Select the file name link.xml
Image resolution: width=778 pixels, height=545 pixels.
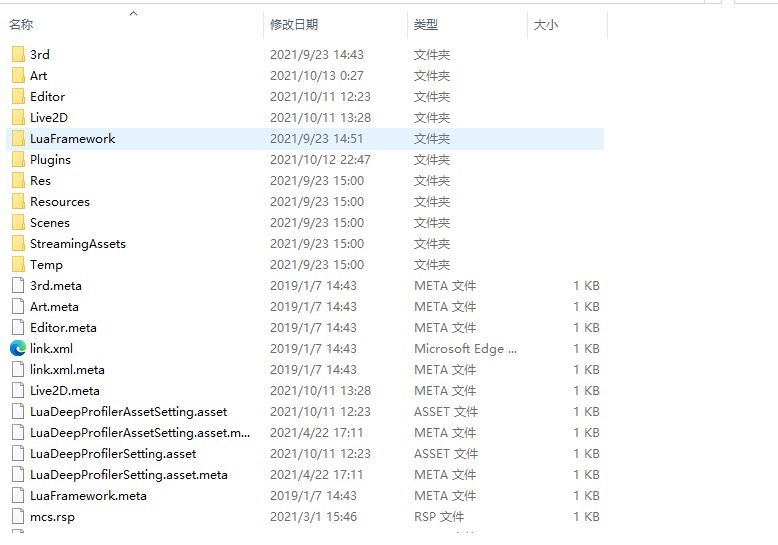pyautogui.click(x=51, y=348)
